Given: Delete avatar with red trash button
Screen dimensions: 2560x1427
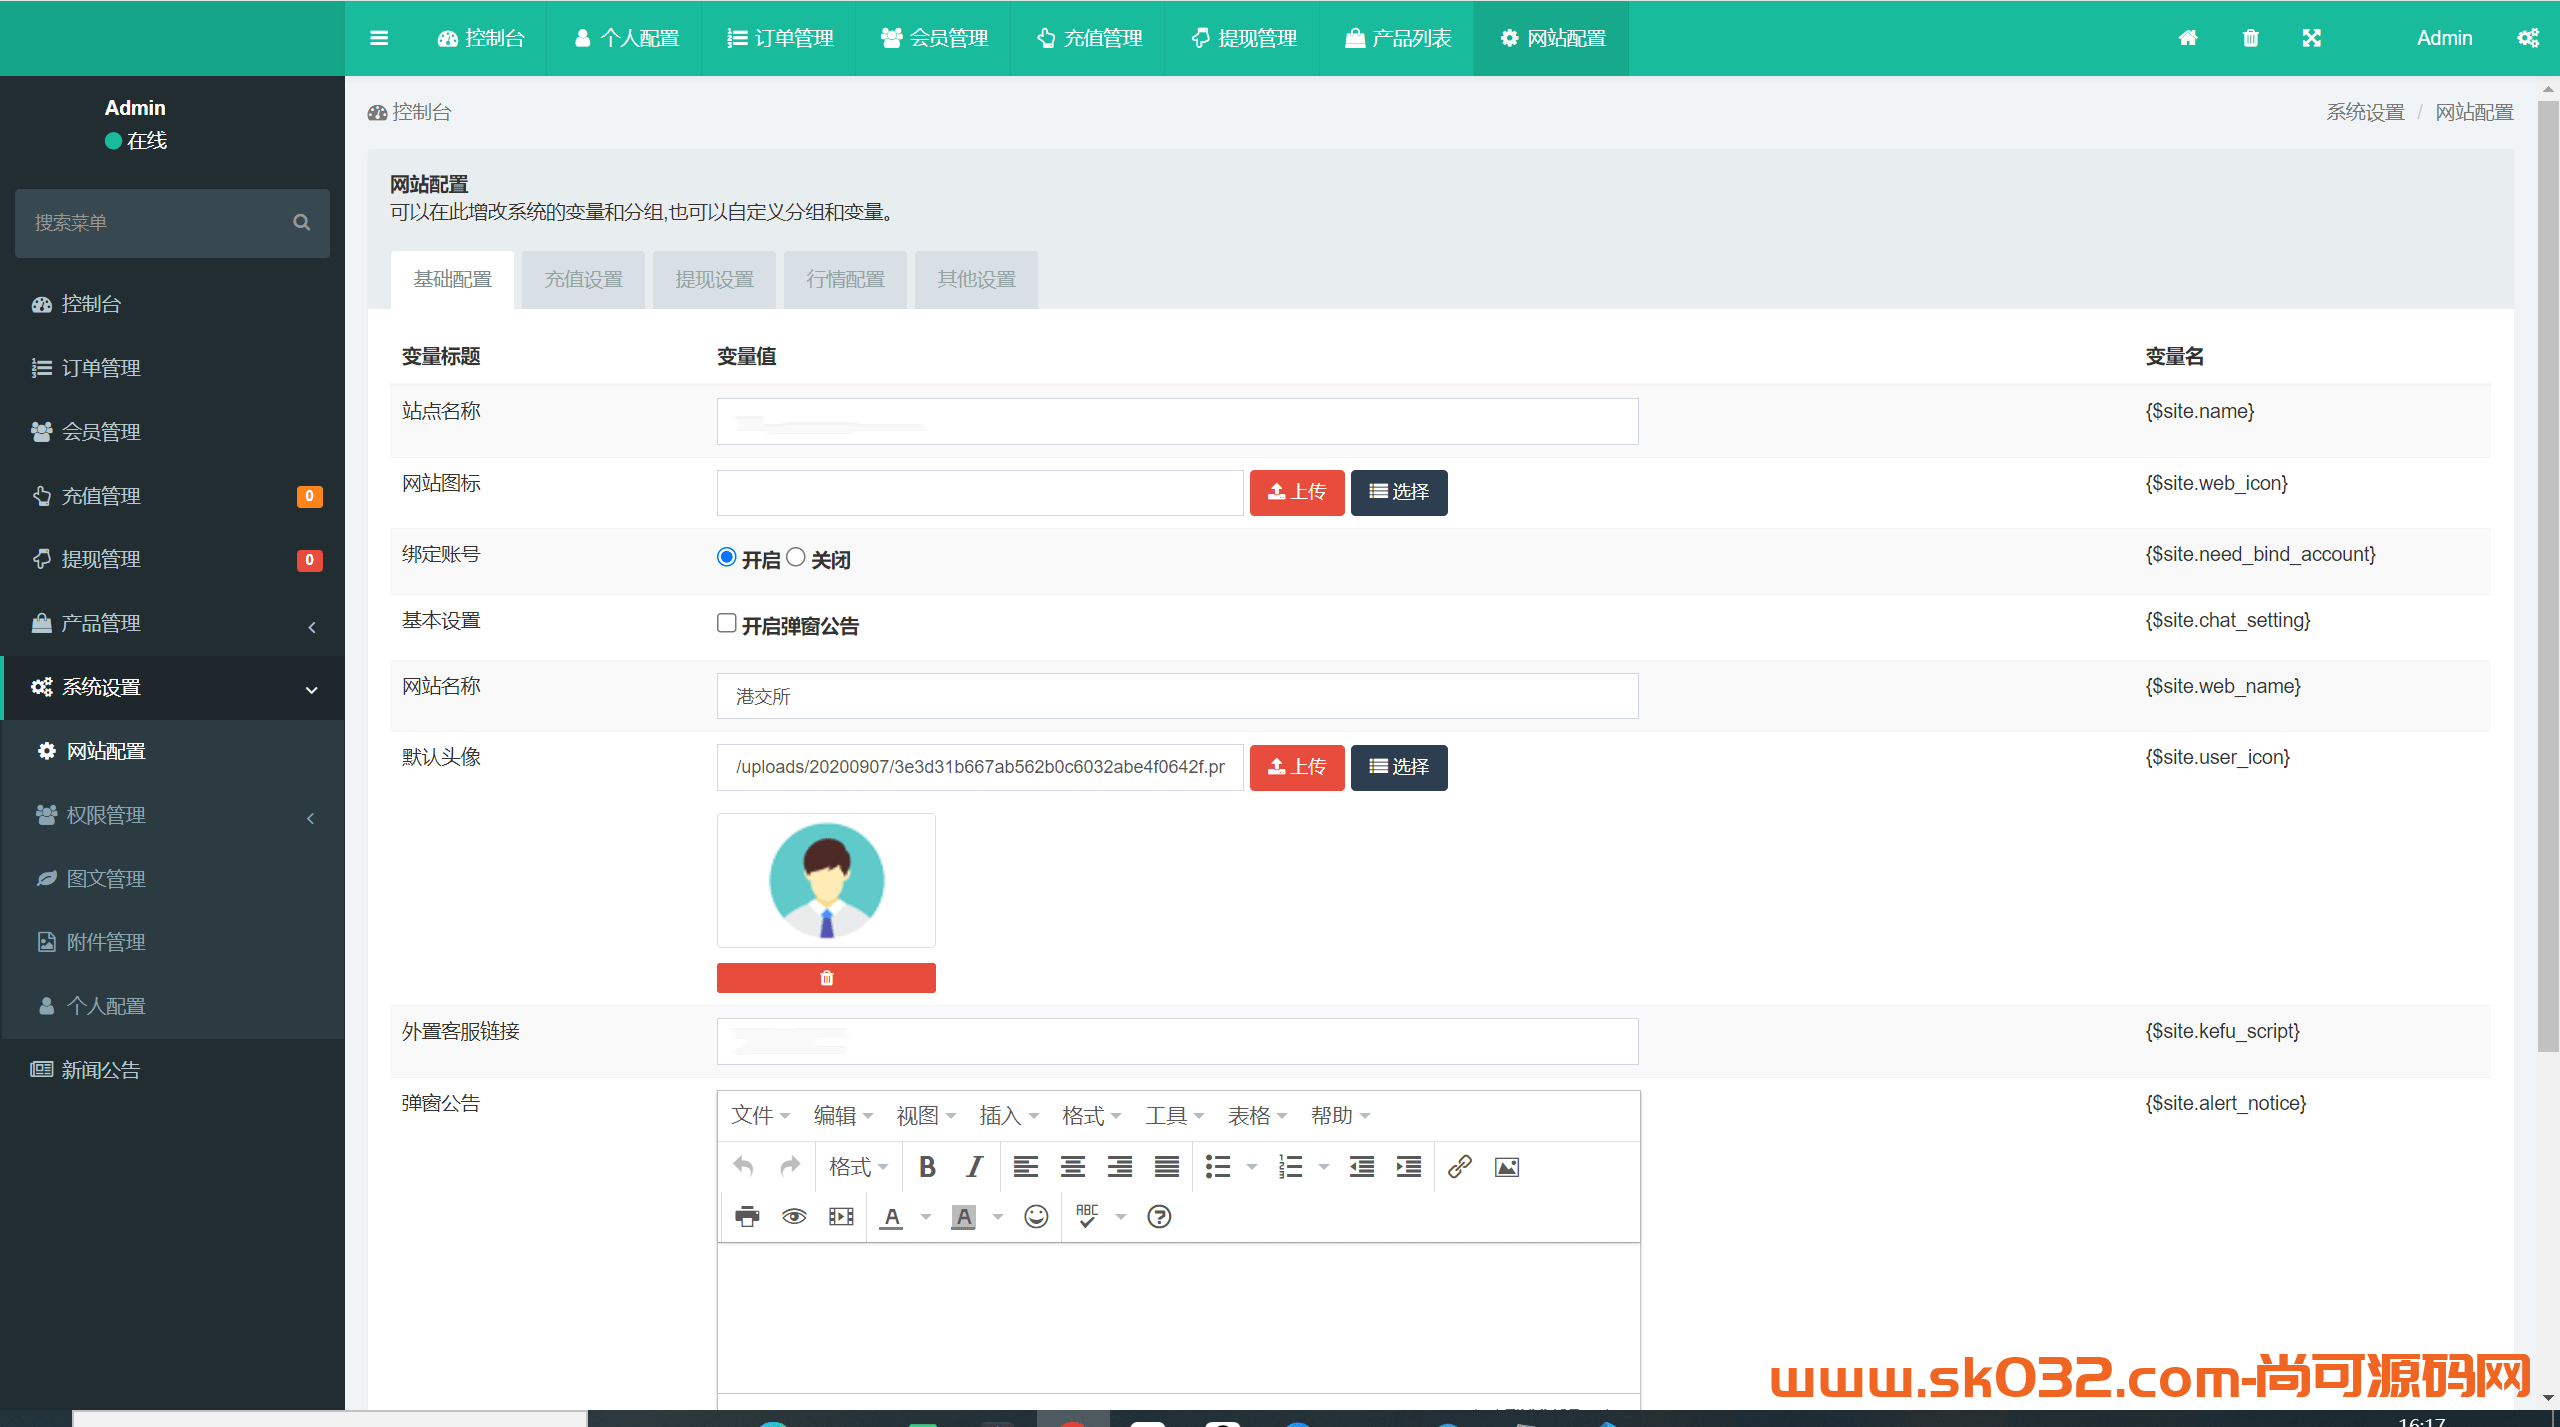Looking at the screenshot, I should [826, 978].
